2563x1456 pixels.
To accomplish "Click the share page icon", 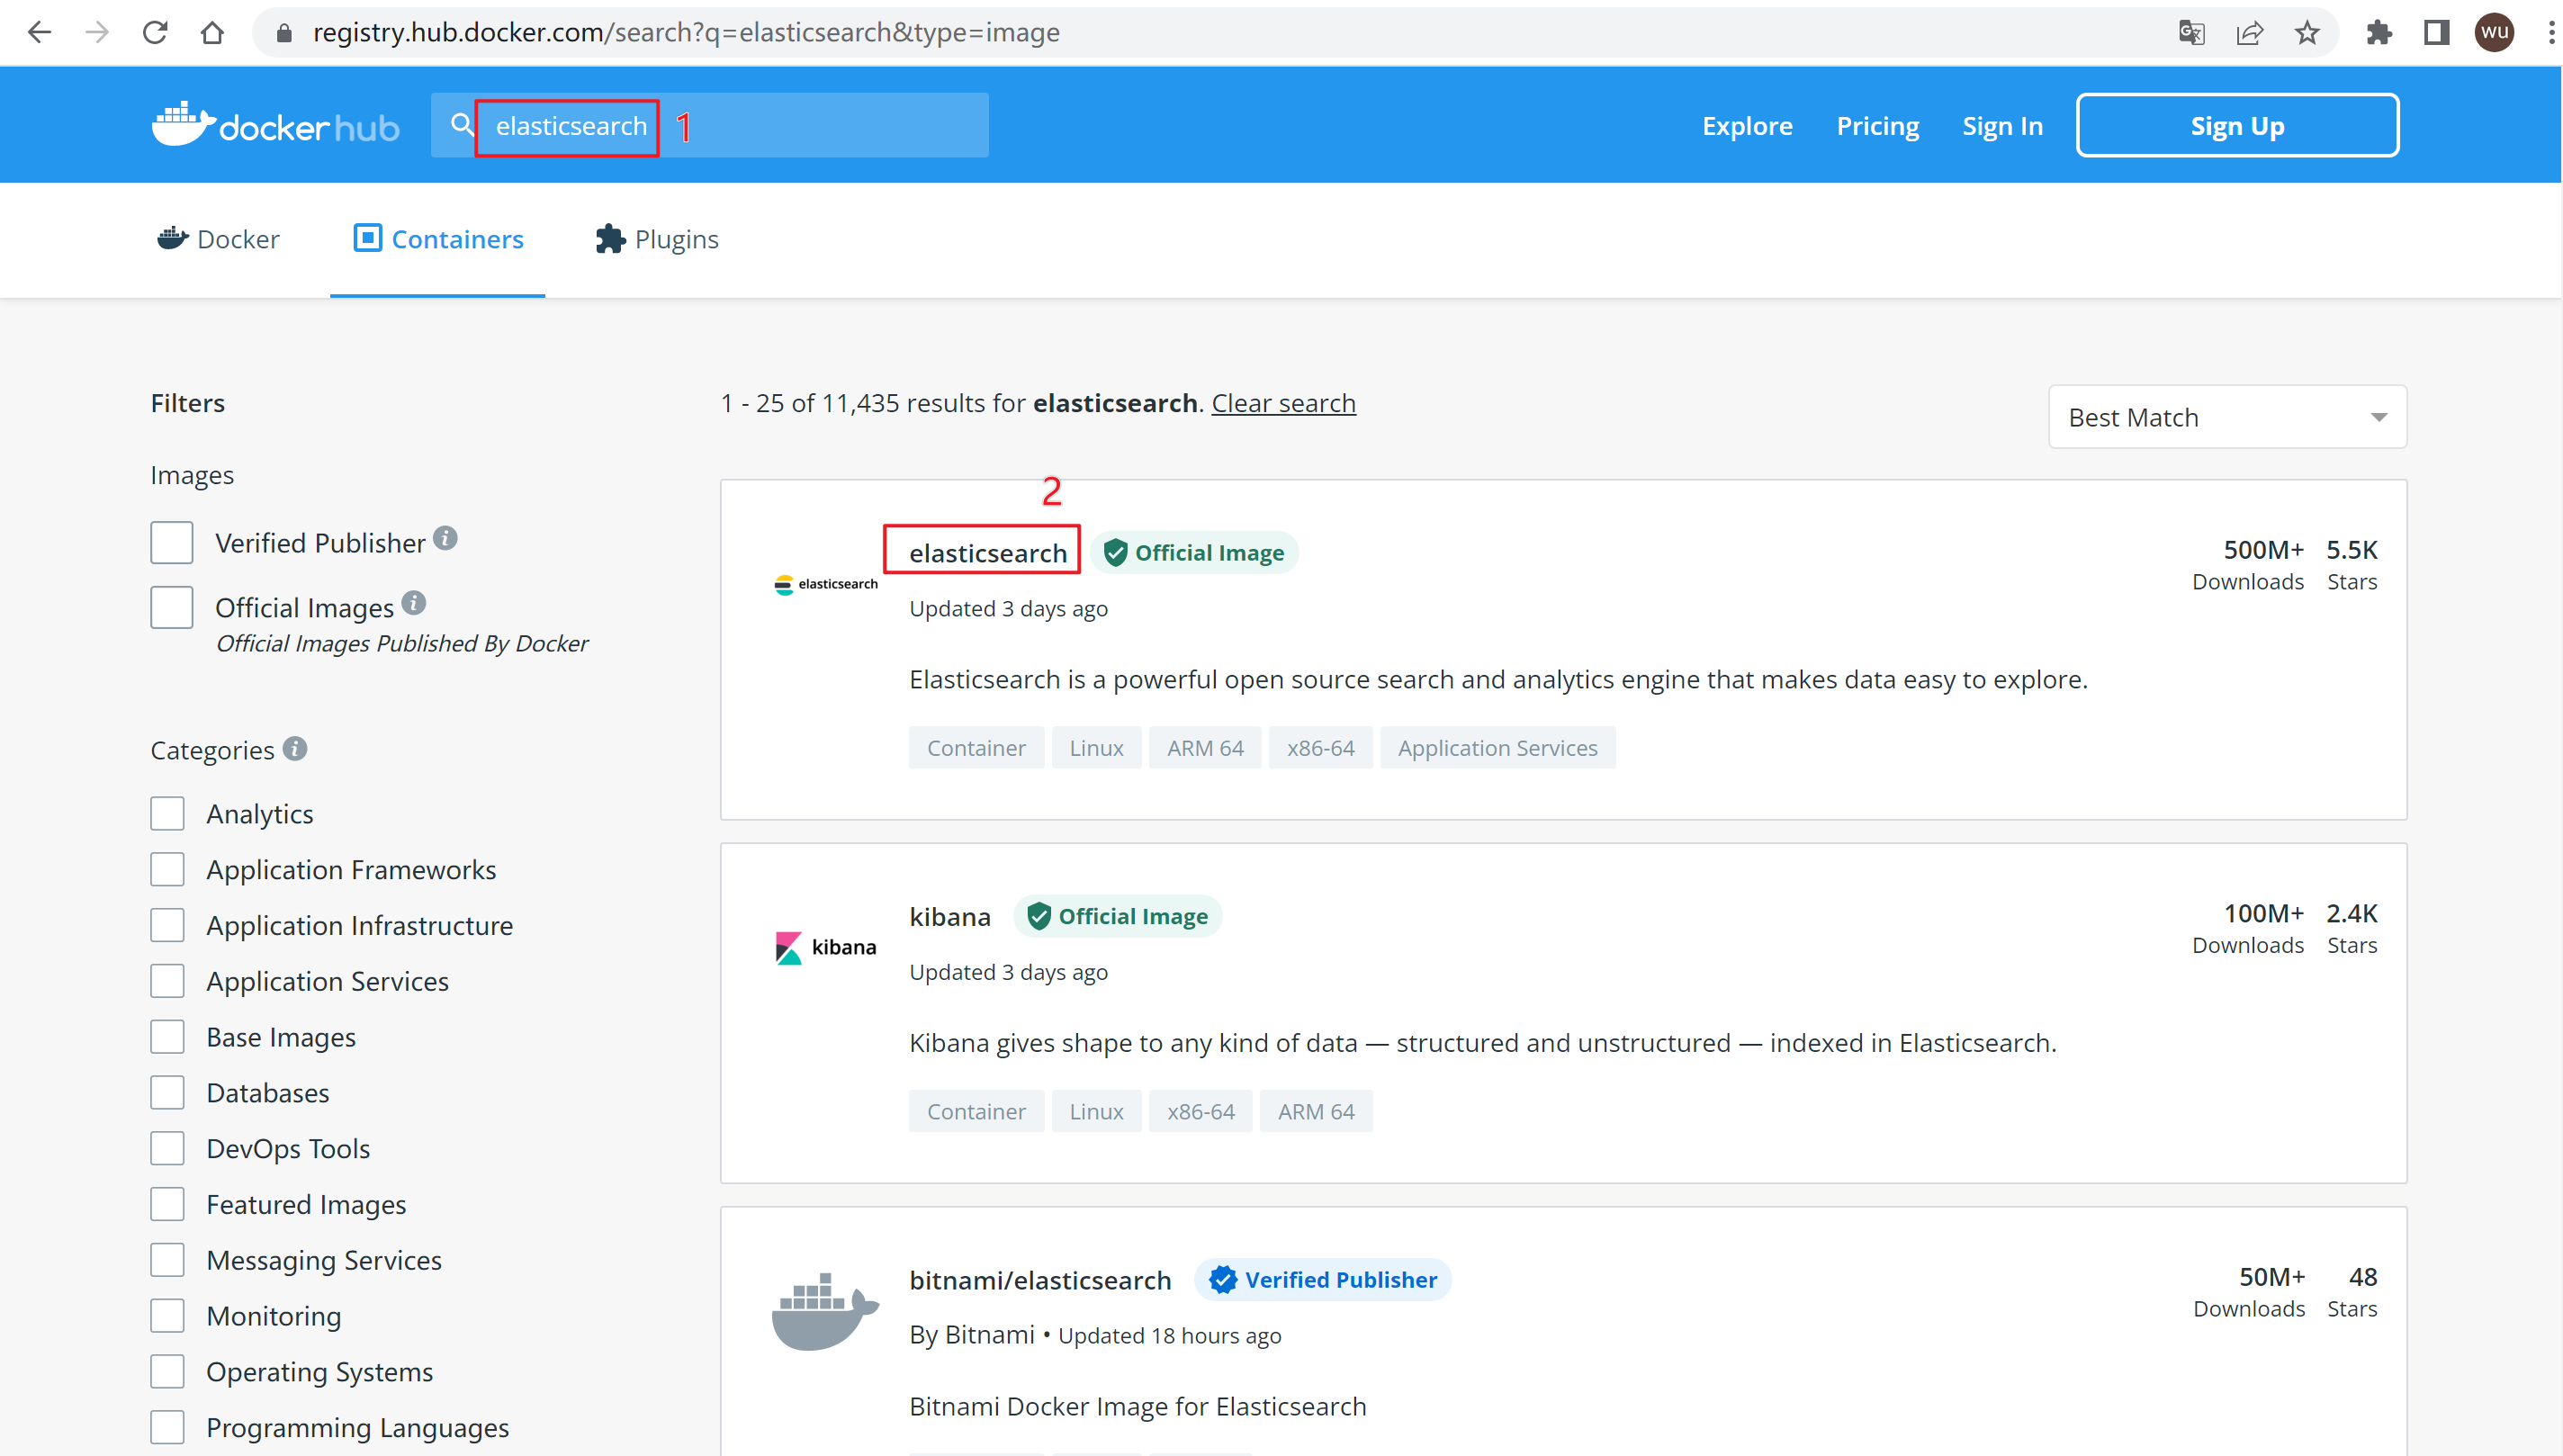I will click(2249, 33).
